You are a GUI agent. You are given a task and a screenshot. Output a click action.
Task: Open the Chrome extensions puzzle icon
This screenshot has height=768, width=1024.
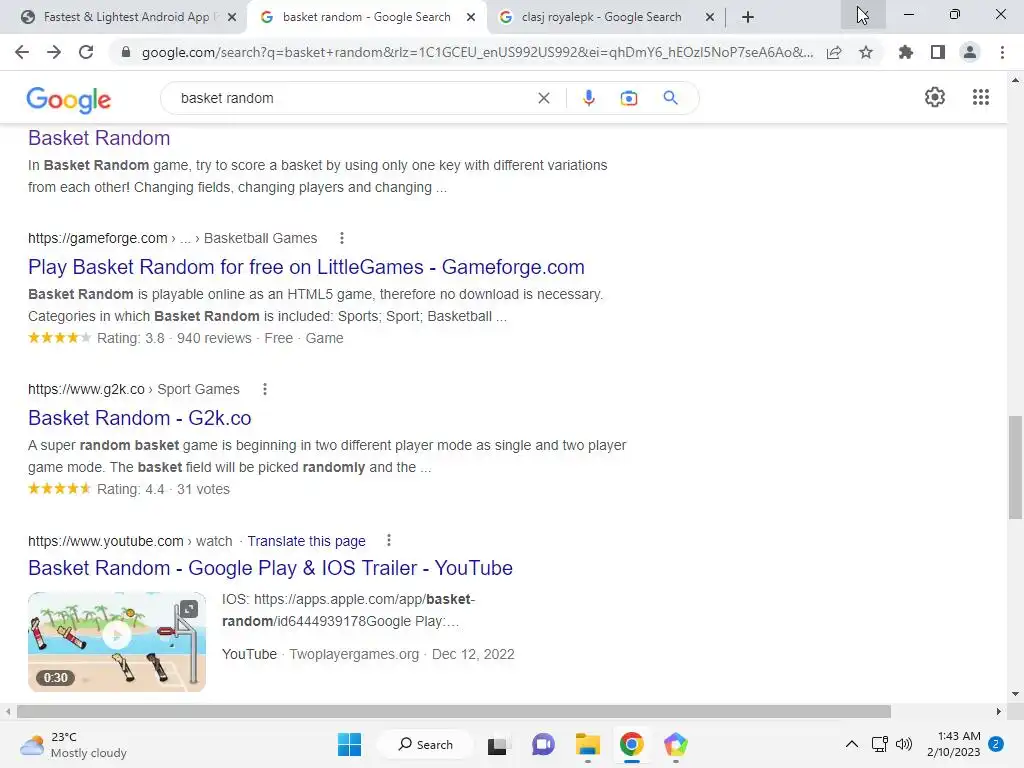click(905, 52)
